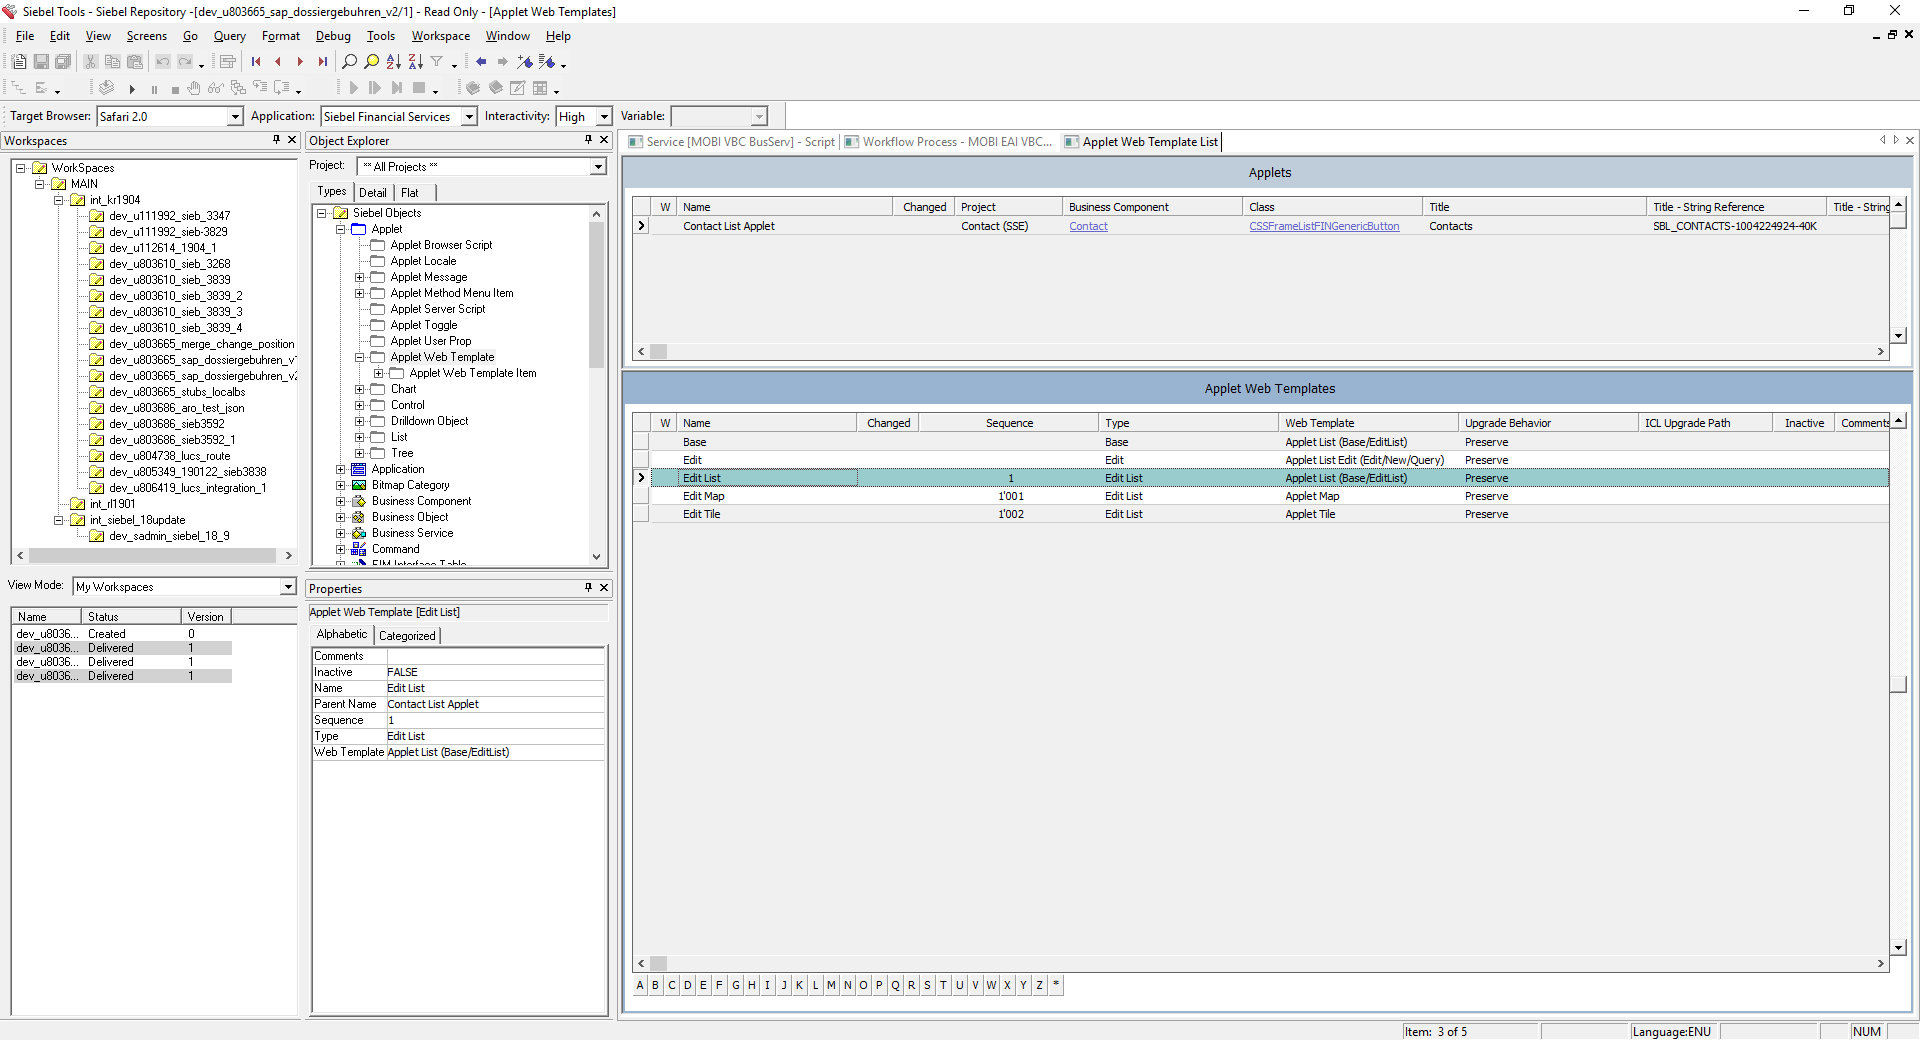Jump to last record toolbar arrow
Image resolution: width=1920 pixels, height=1040 pixels.
(322, 62)
